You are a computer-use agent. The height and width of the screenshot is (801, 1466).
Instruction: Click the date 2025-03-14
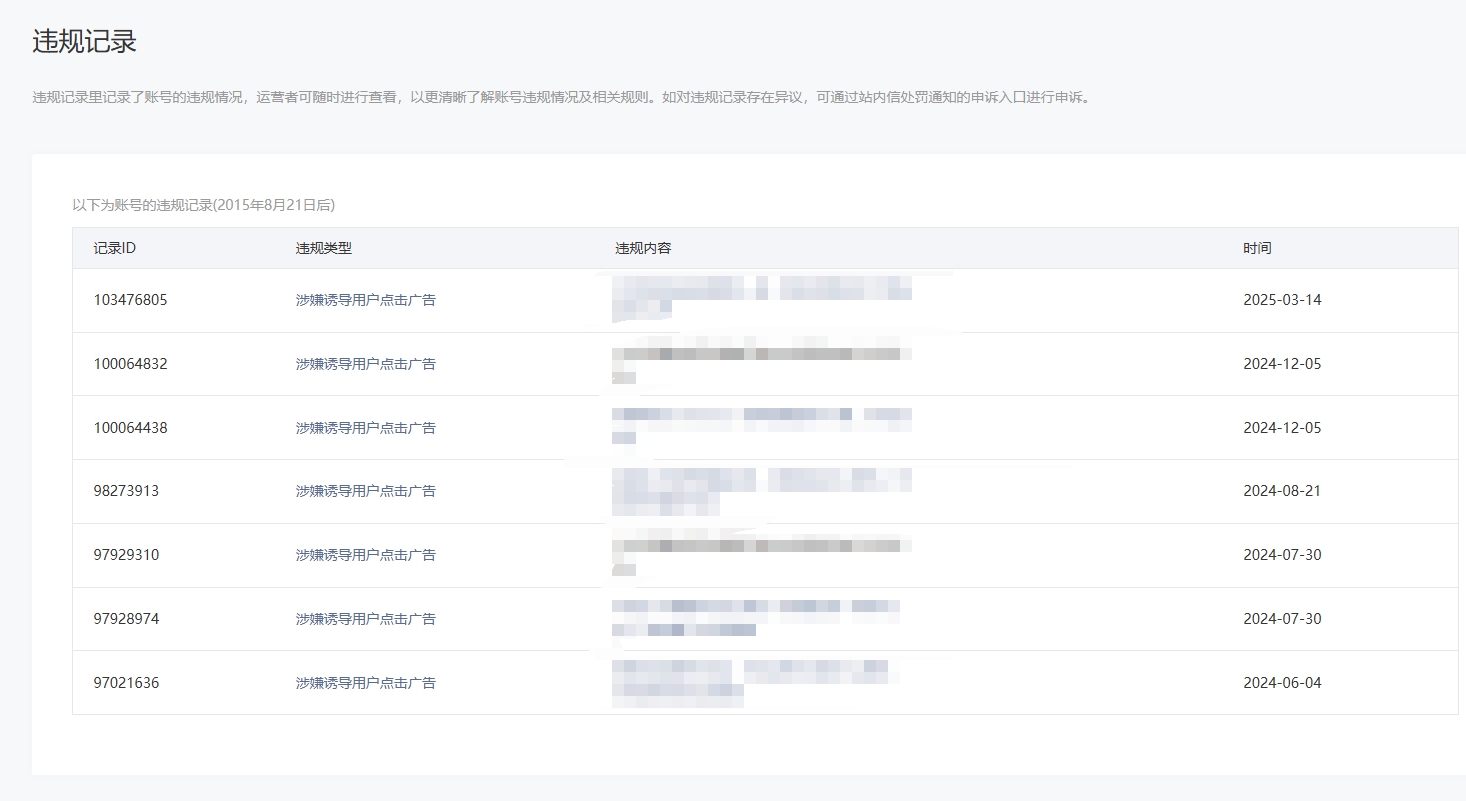(1282, 300)
